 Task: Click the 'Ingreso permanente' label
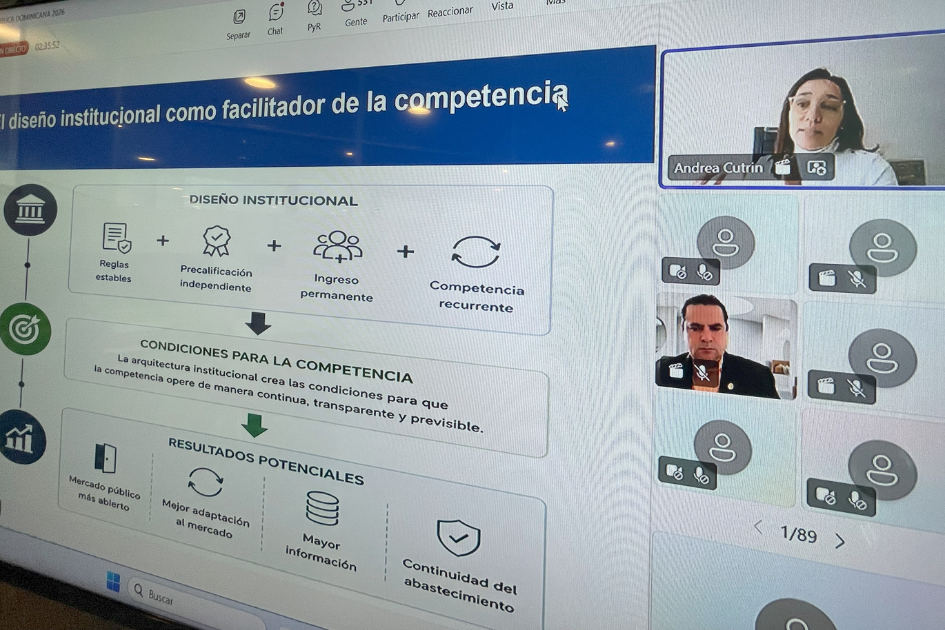tap(336, 288)
